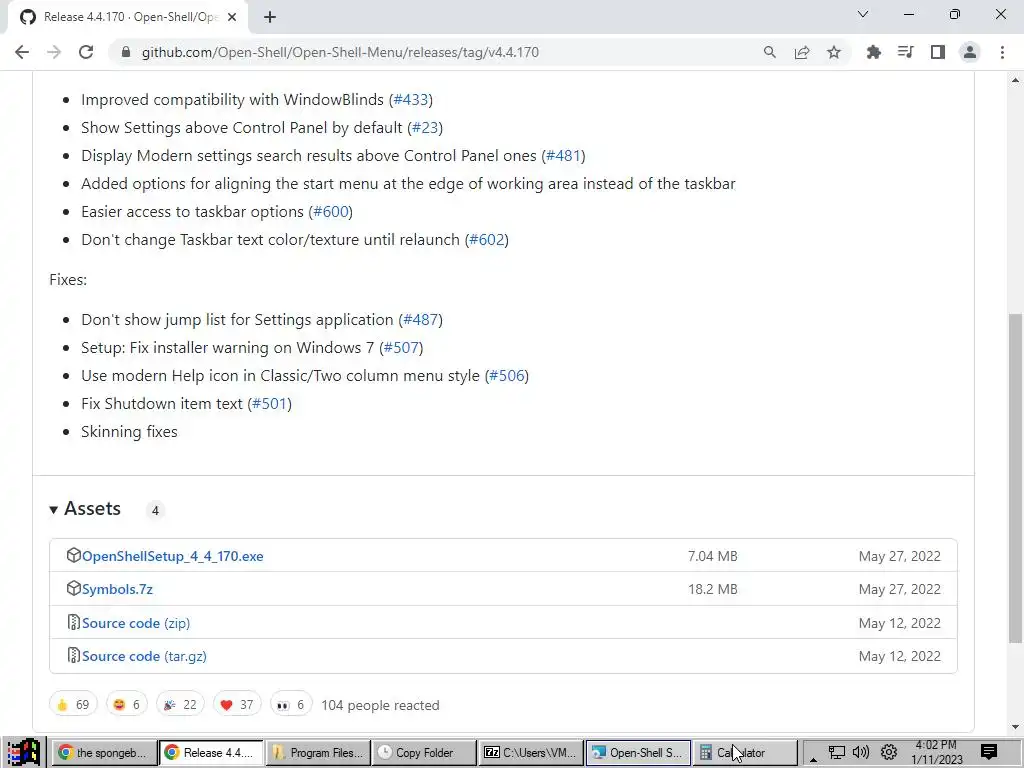Open volume tray icon
This screenshot has height=768, width=1024.
(x=861, y=752)
